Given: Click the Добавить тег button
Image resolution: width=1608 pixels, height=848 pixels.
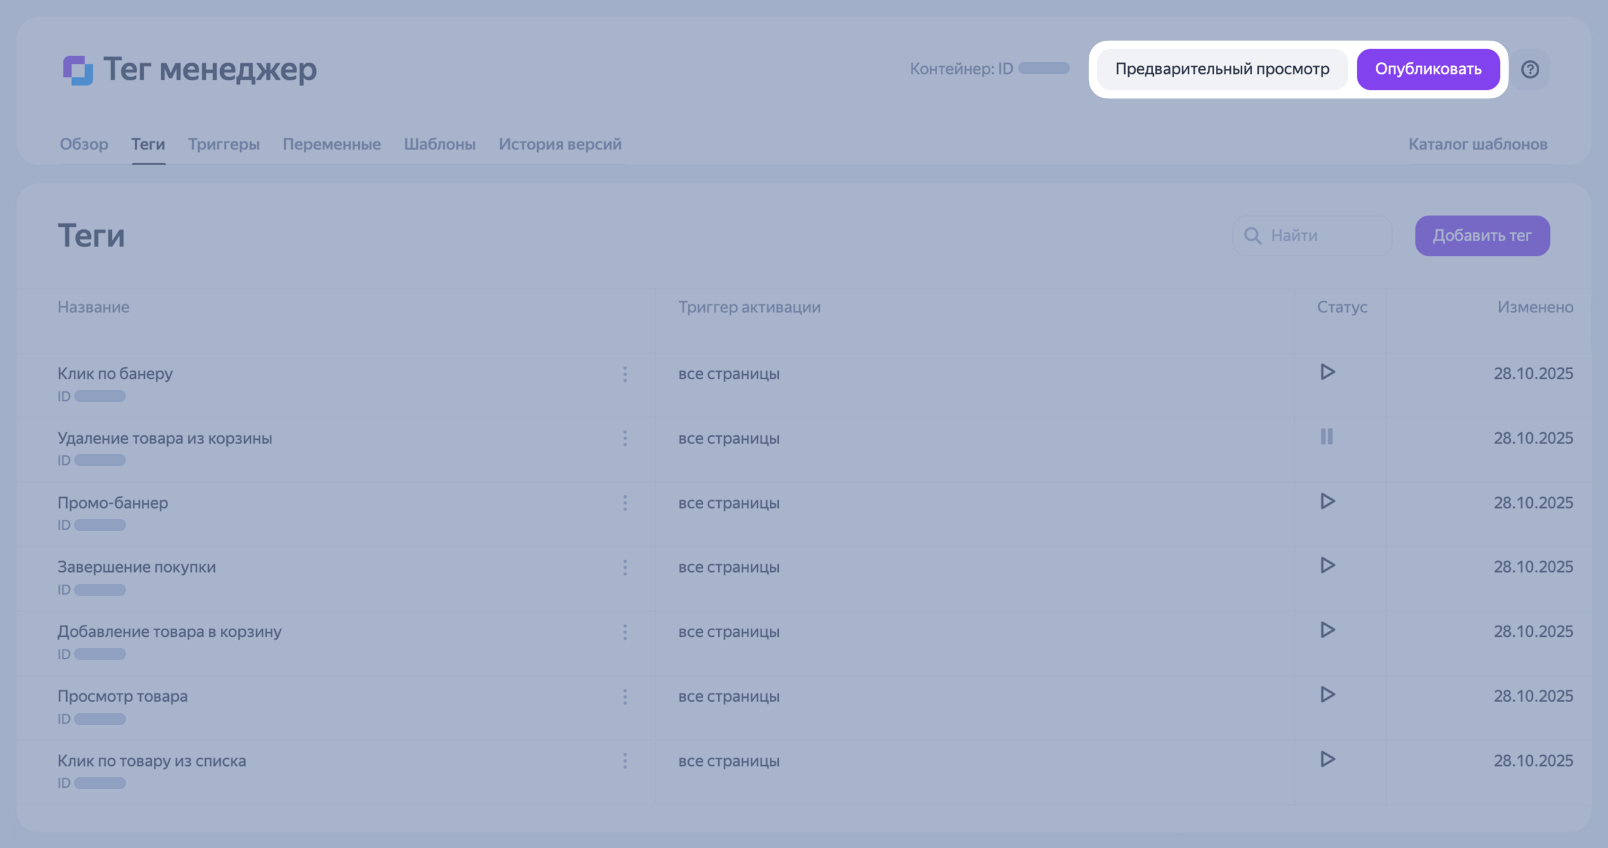Looking at the screenshot, I should 1481,236.
